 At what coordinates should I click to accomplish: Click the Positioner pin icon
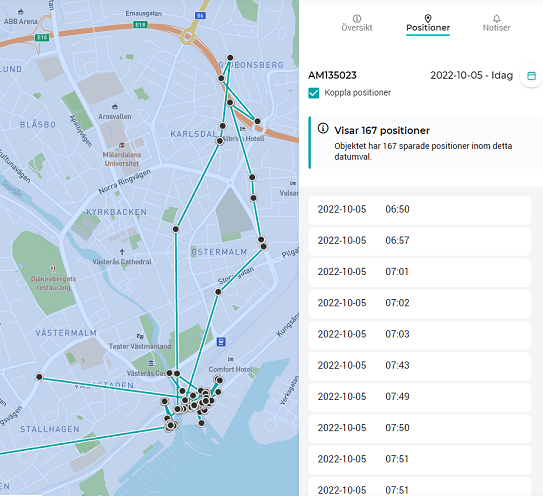[428, 18]
